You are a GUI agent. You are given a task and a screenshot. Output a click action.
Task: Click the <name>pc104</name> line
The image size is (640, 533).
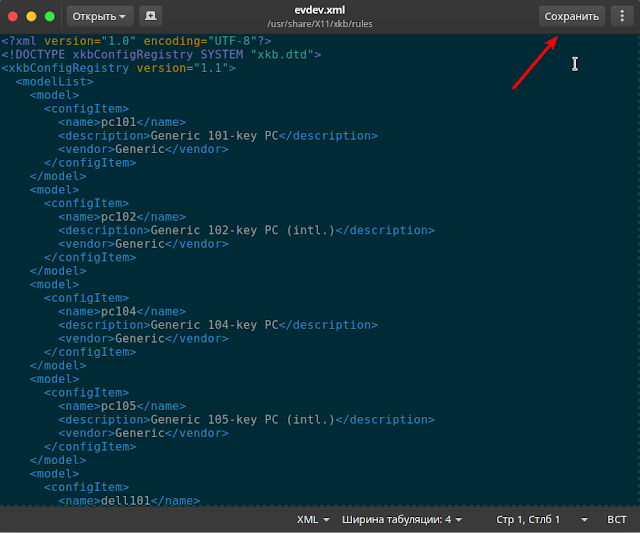pos(122,311)
